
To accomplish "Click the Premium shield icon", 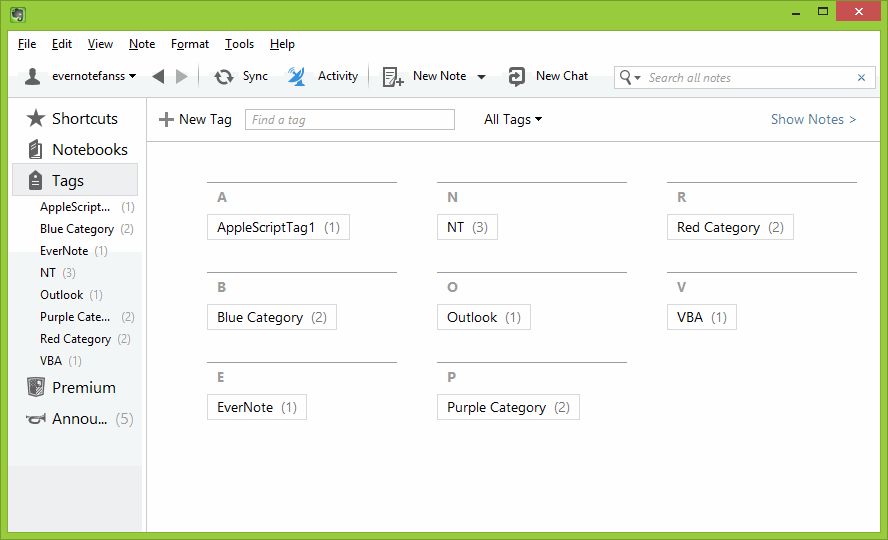I will coord(36,387).
